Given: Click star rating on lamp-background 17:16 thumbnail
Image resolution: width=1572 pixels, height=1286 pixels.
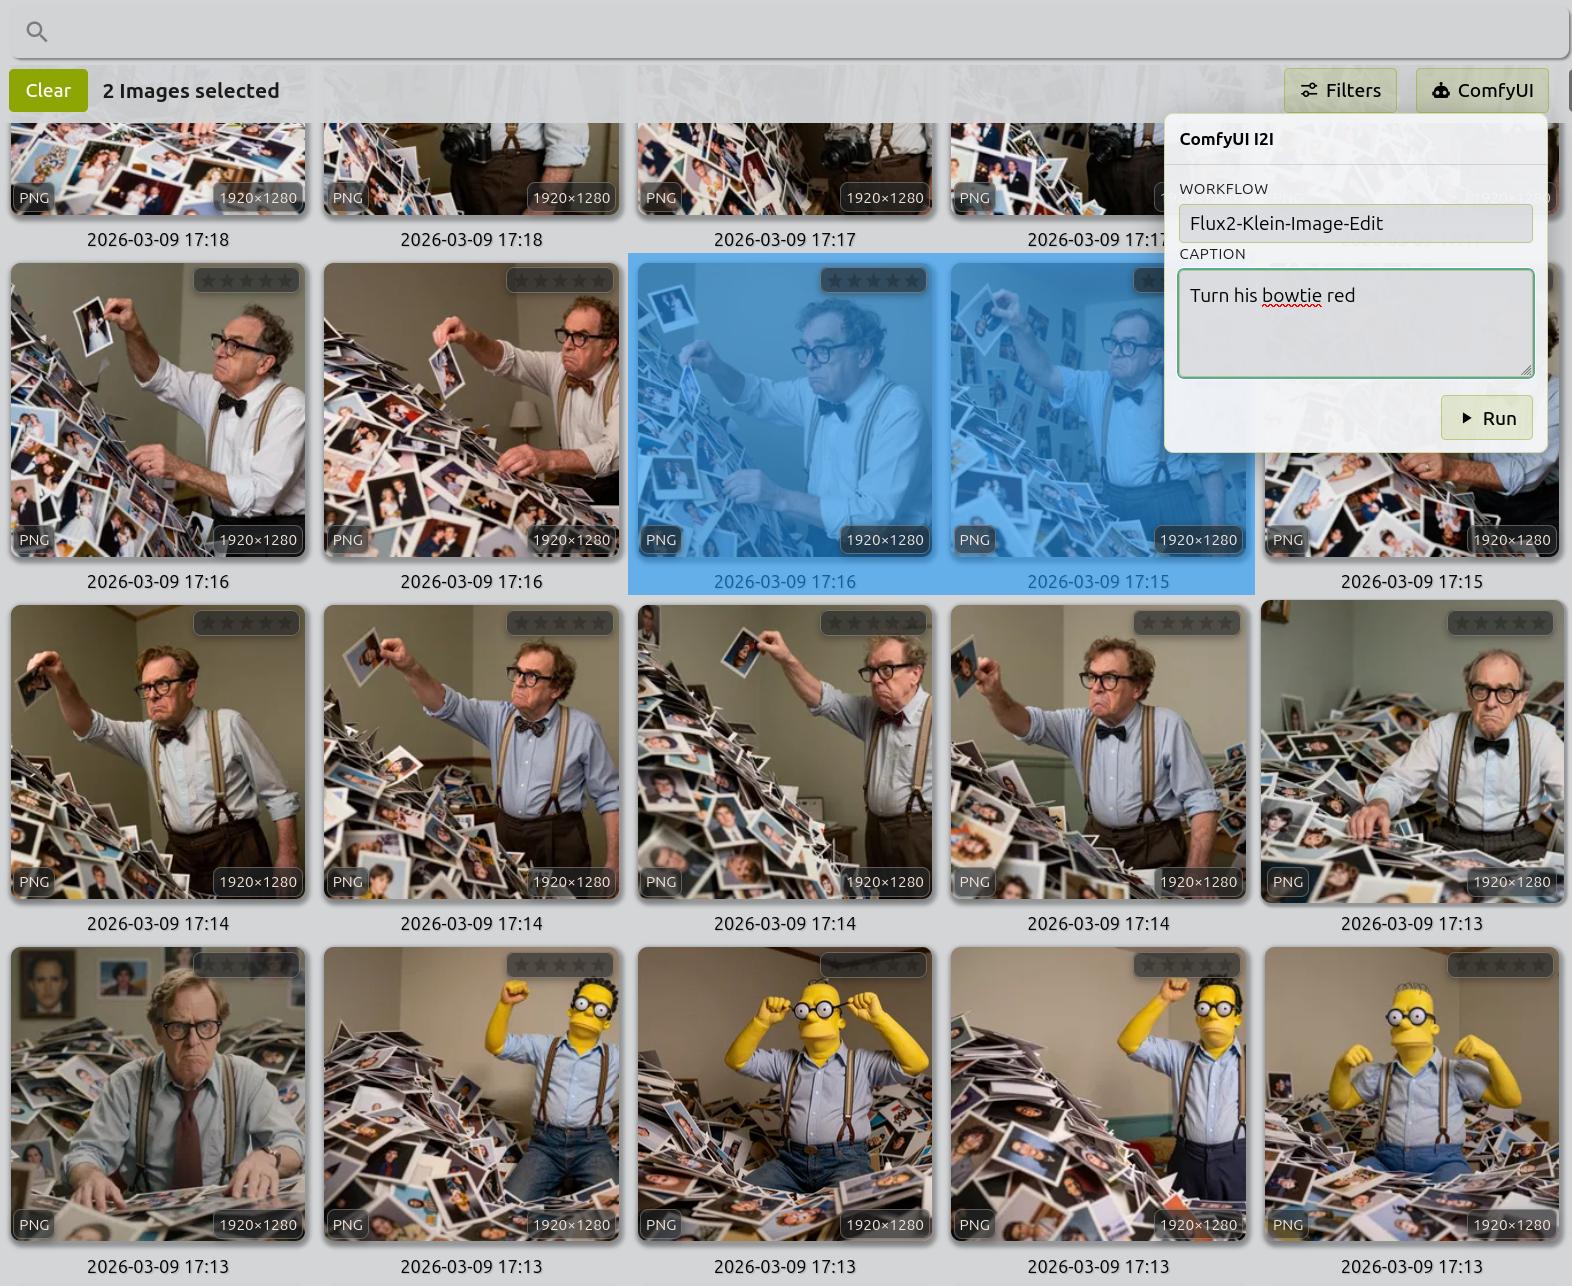Looking at the screenshot, I should (560, 280).
